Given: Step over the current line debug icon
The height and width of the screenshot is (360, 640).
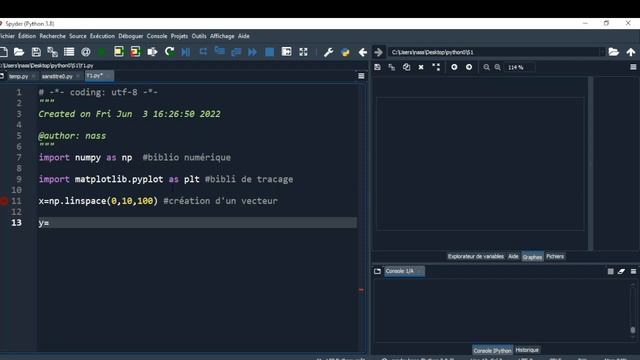Looking at the screenshot, I should [203, 52].
